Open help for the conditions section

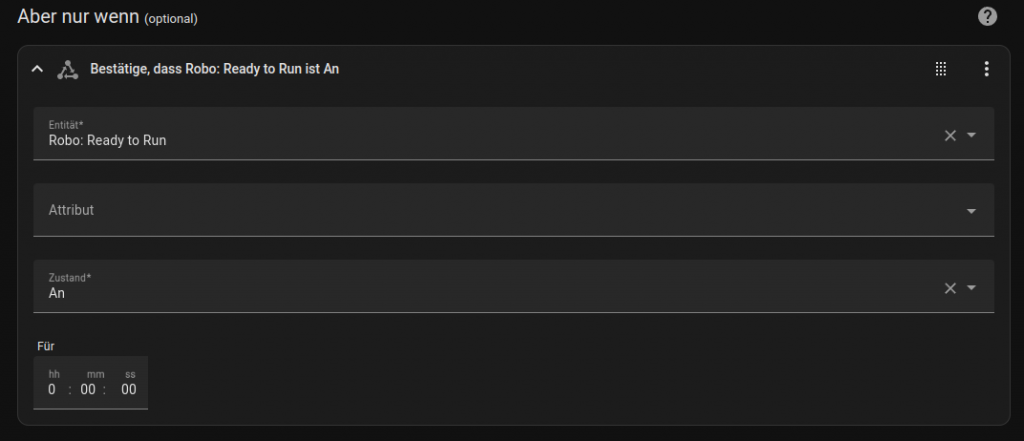pyautogui.click(x=987, y=17)
